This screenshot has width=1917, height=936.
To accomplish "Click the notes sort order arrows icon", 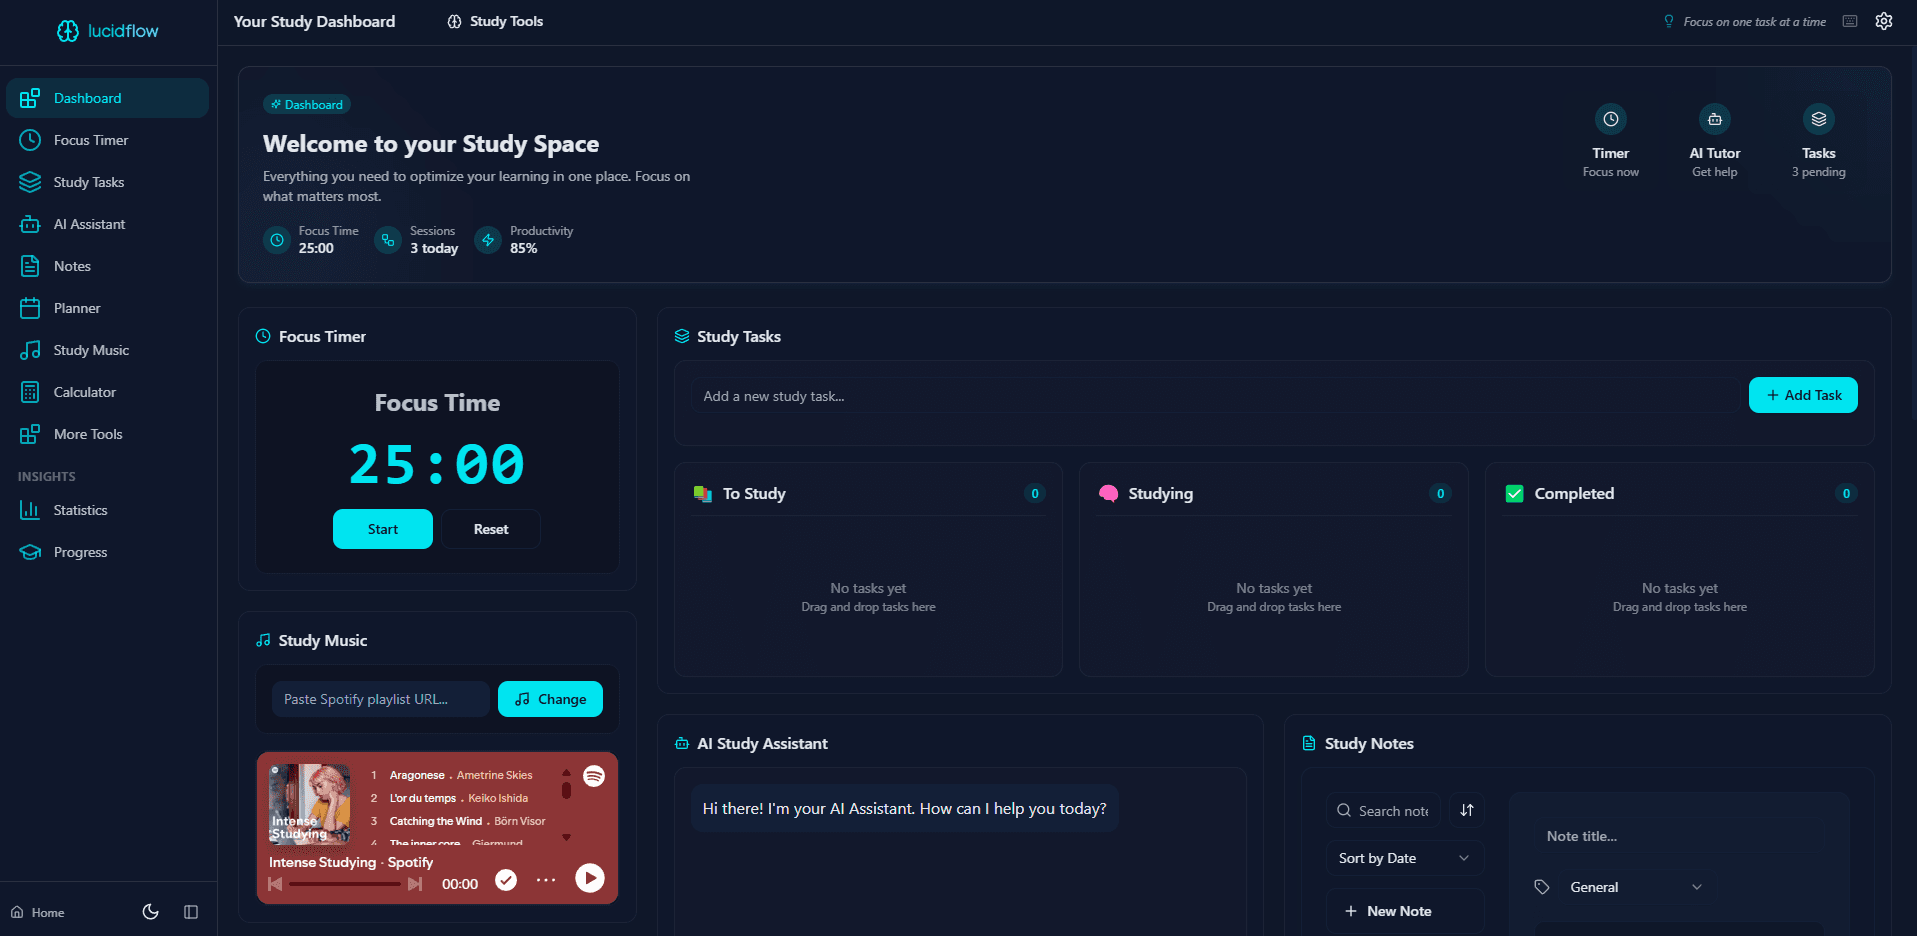I will point(1466,810).
